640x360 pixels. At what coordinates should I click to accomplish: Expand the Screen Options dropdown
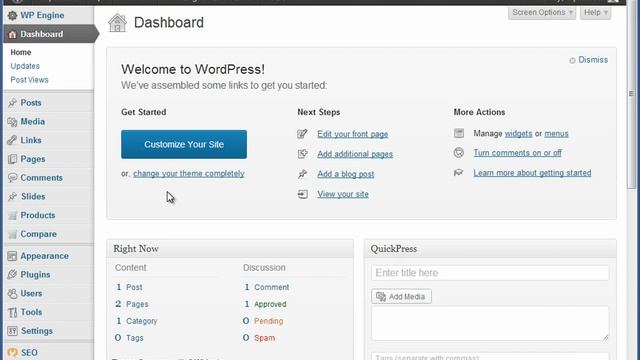tap(542, 13)
